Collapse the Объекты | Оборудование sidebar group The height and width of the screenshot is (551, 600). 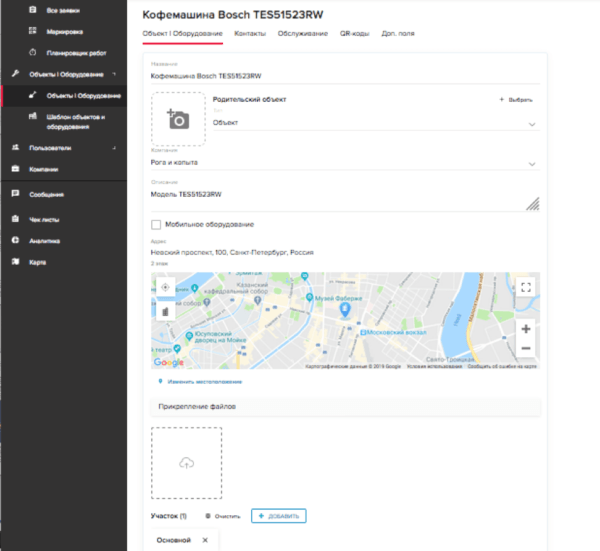[114, 73]
